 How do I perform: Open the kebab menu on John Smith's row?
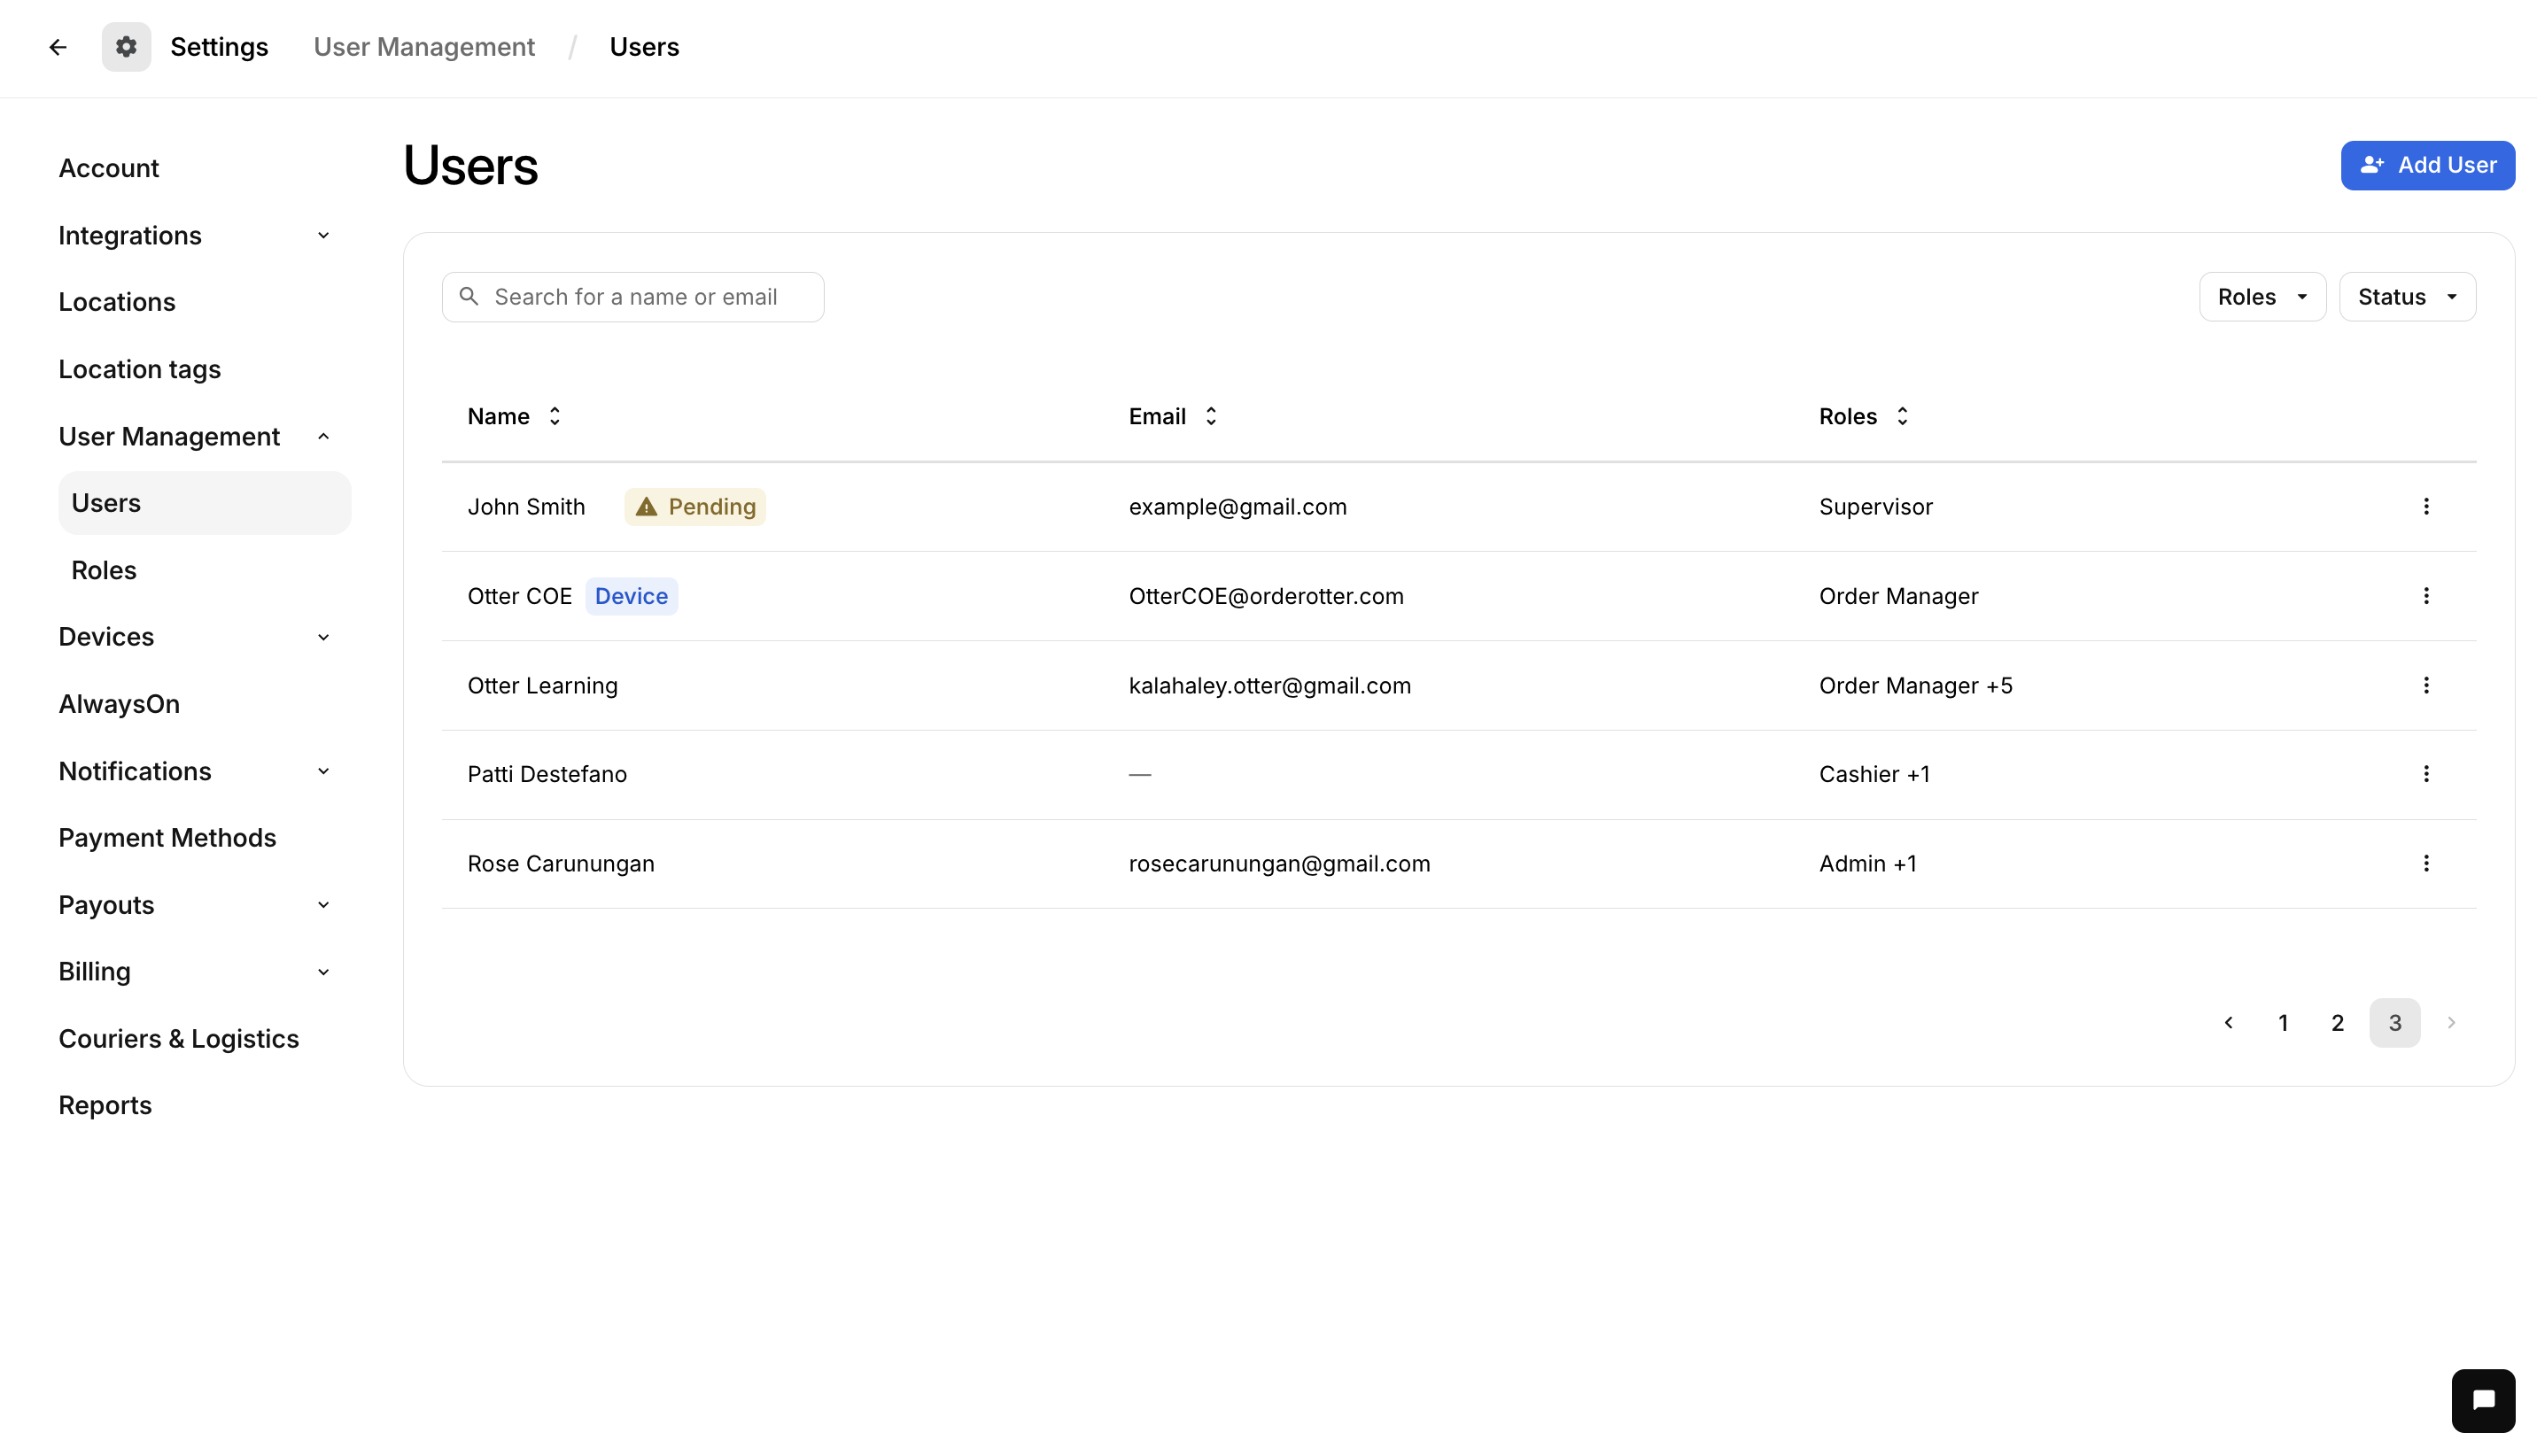click(2427, 506)
